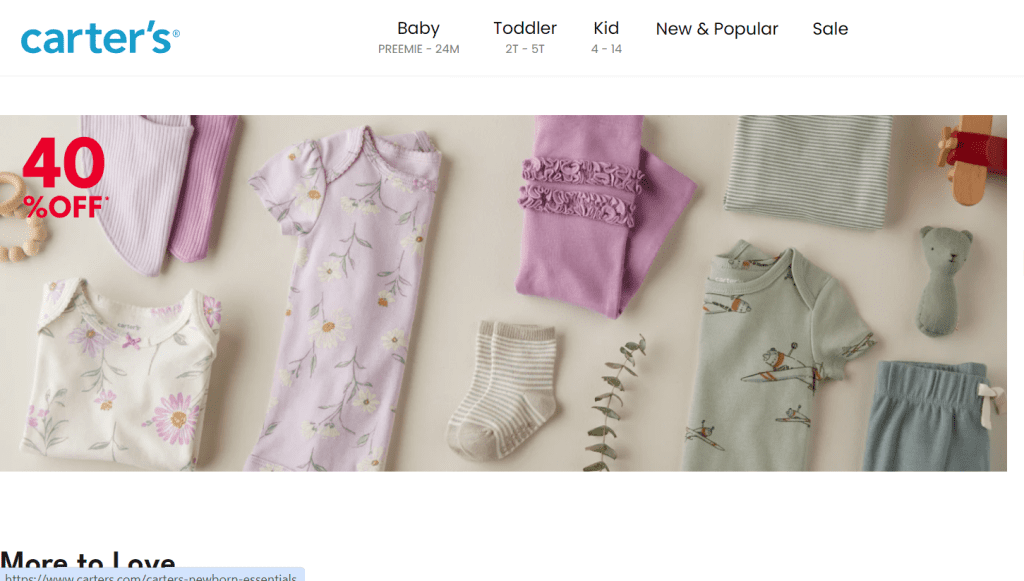
Task: Click the gray teddy bear rattle
Action: pyautogui.click(x=942, y=278)
